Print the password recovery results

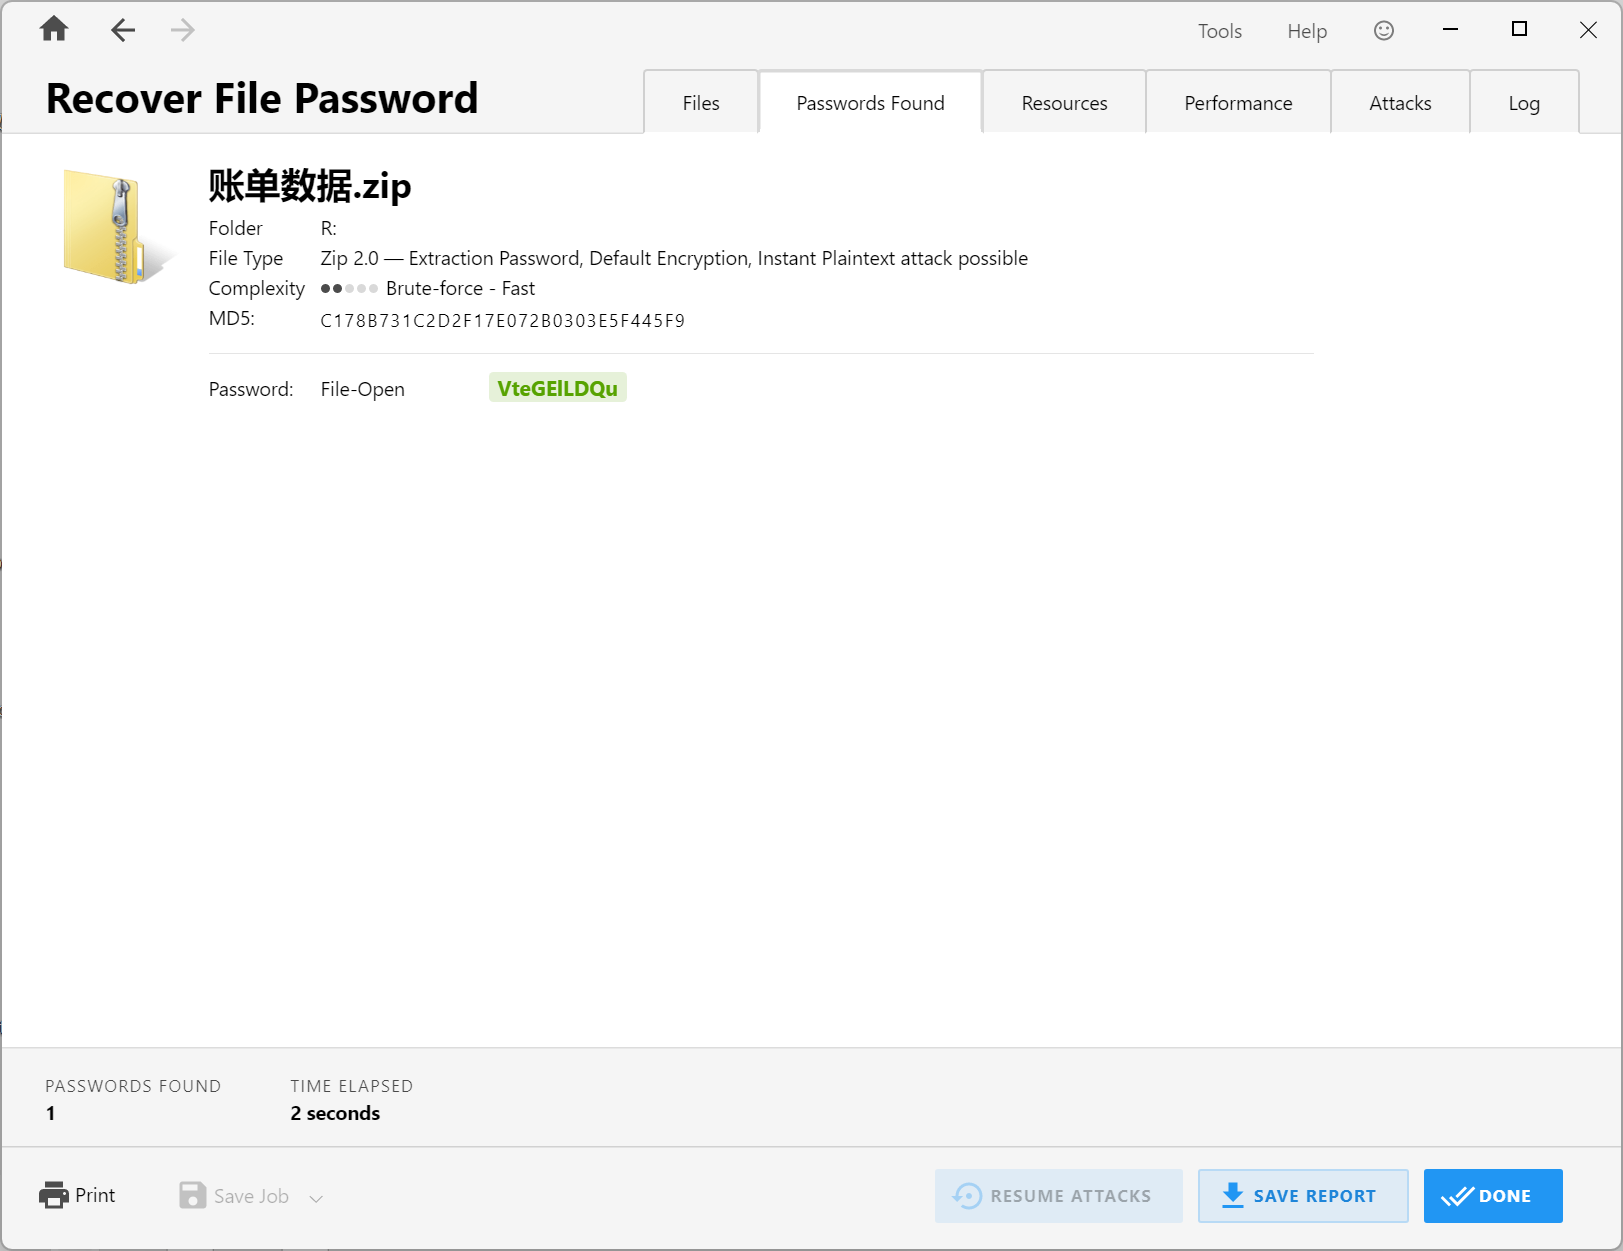[x=78, y=1195]
